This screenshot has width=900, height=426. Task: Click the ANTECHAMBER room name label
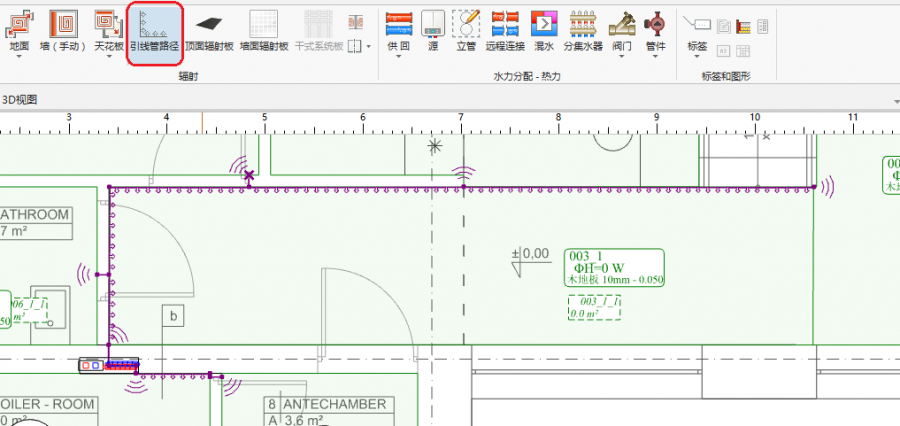click(x=334, y=404)
